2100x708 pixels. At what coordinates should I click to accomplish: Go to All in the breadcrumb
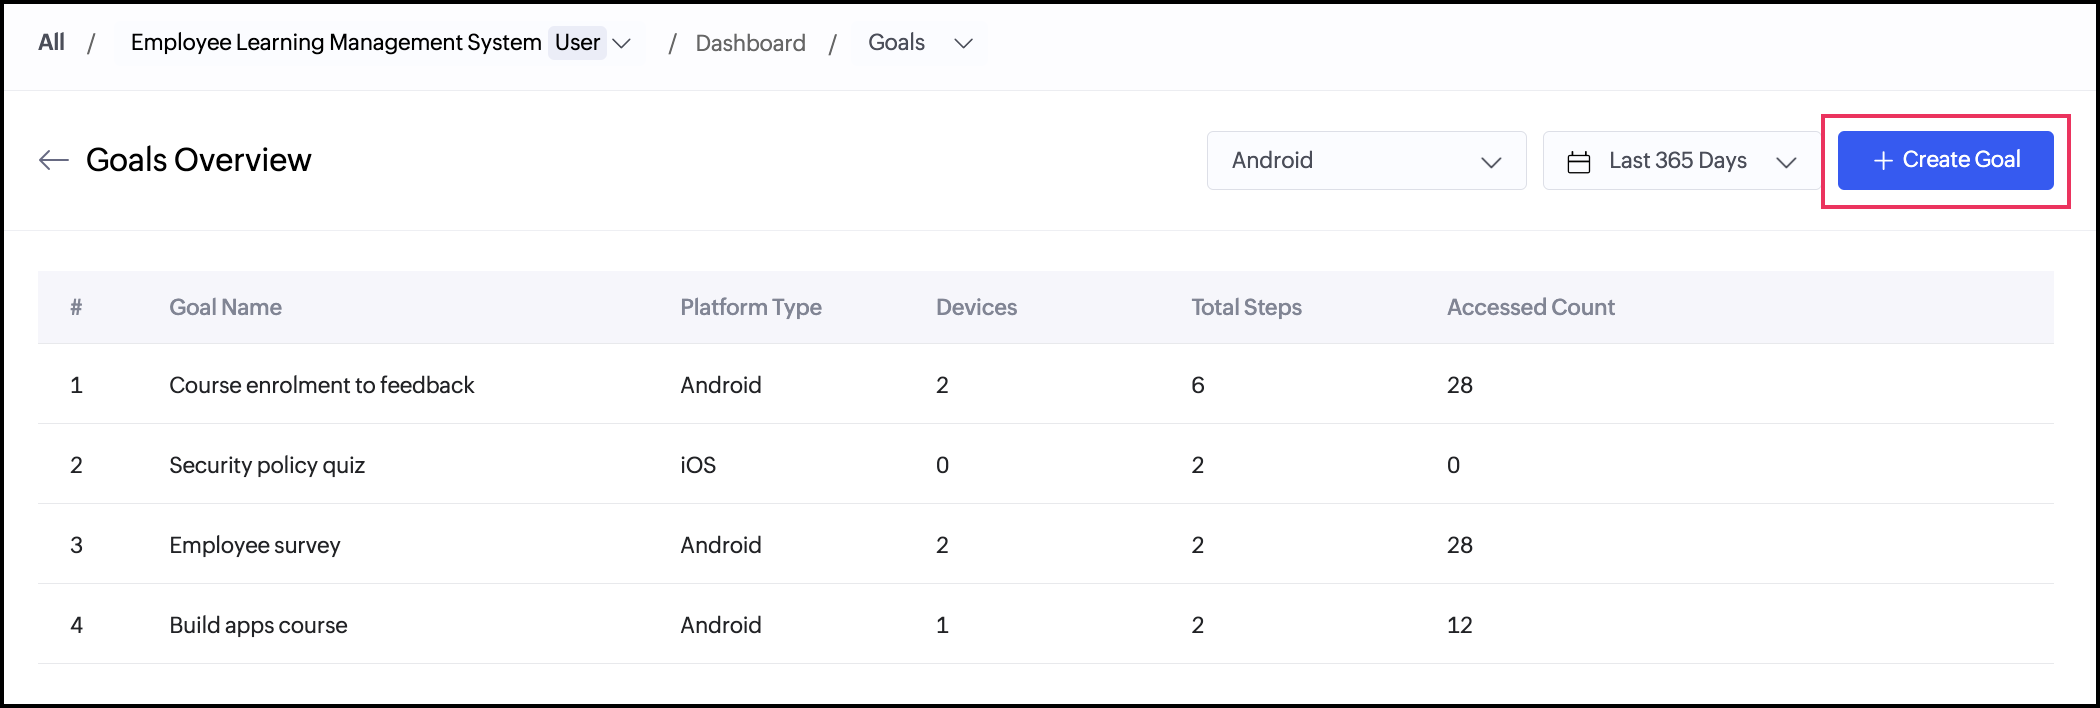point(51,42)
